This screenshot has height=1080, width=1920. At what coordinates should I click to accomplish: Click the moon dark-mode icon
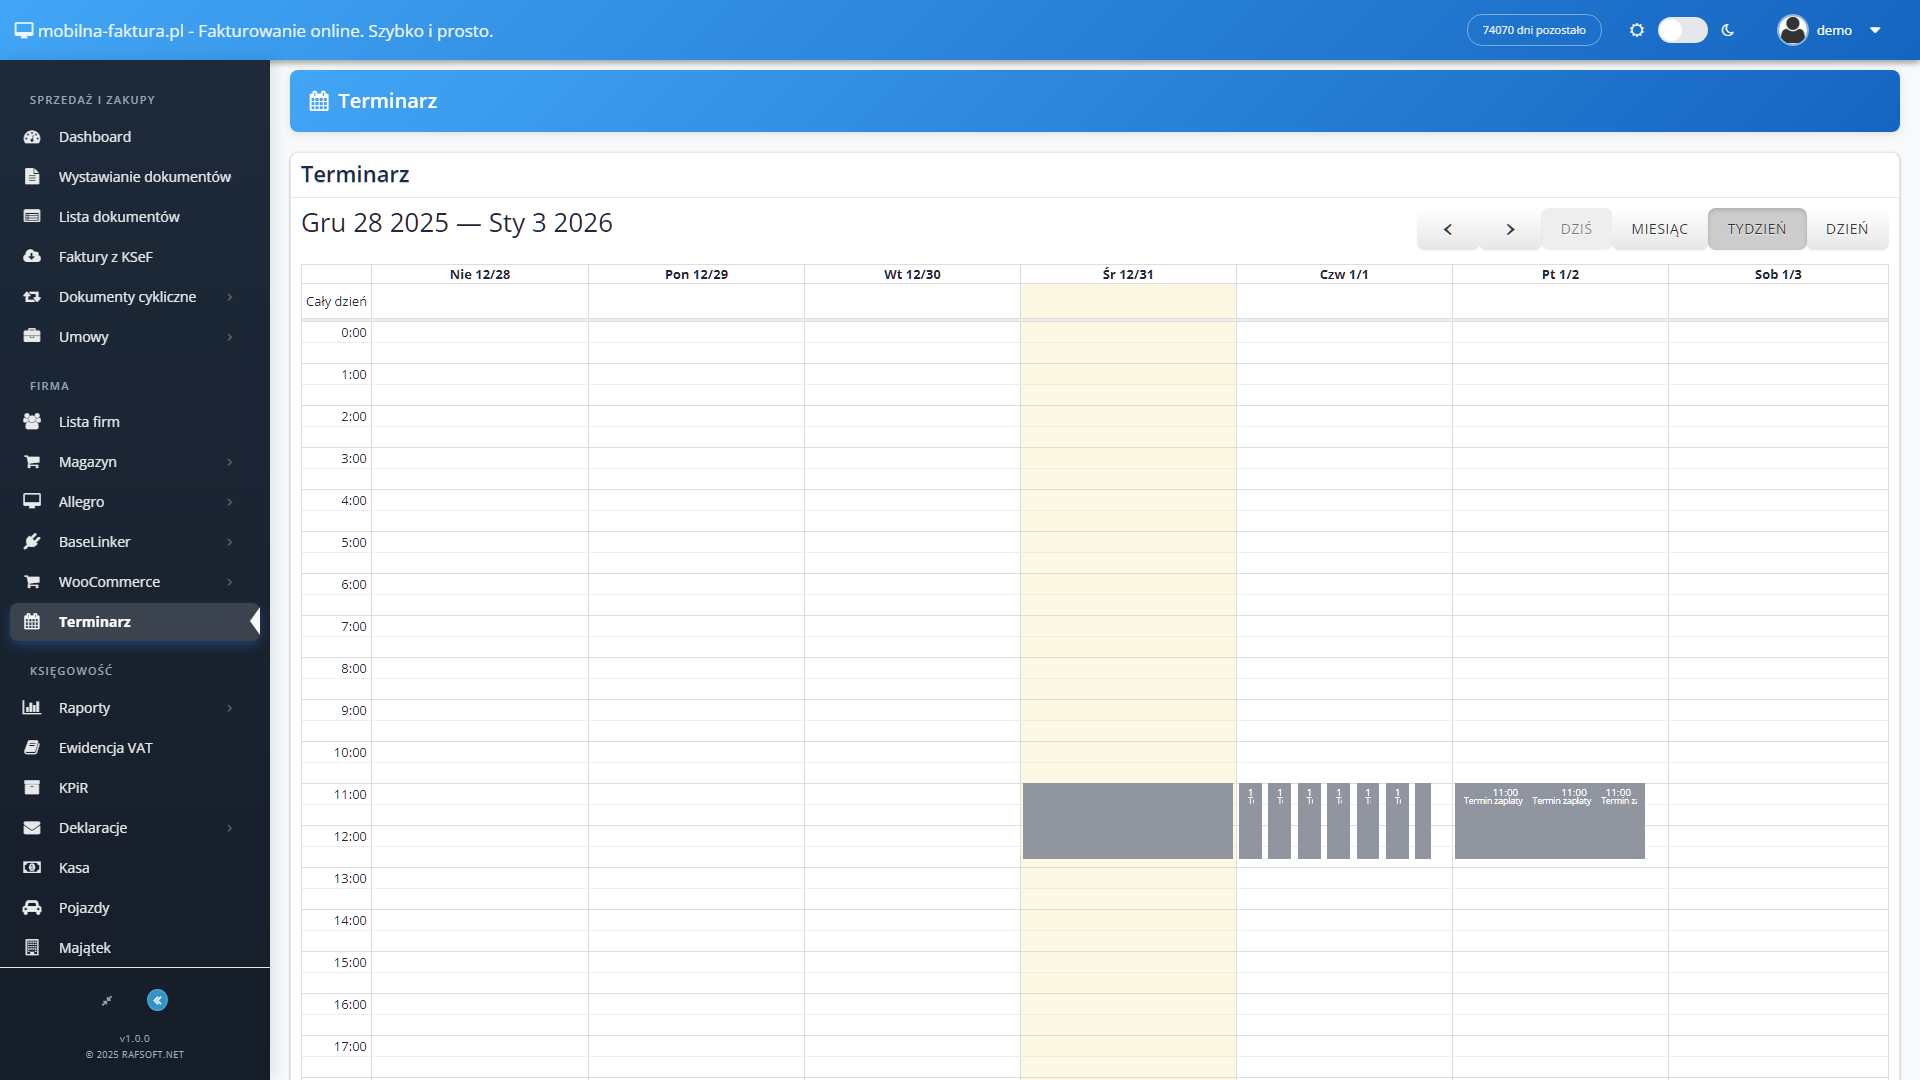point(1728,30)
